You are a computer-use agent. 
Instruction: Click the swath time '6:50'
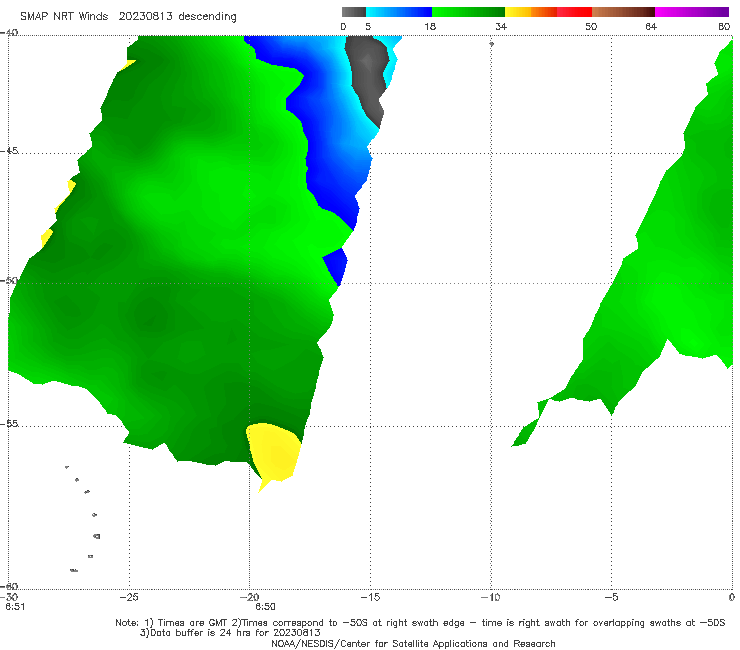(x=265, y=607)
